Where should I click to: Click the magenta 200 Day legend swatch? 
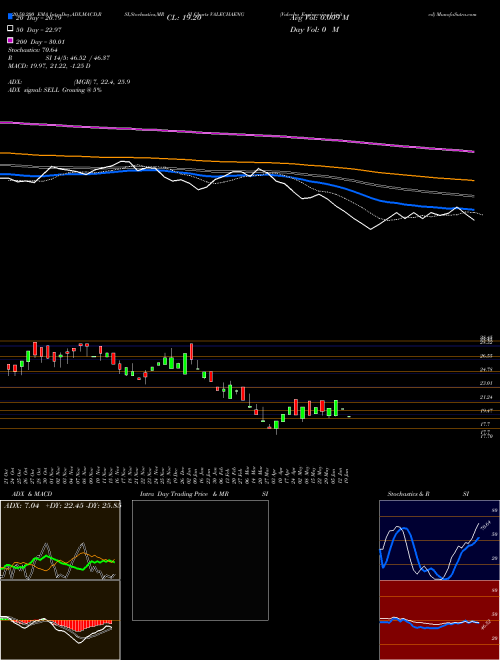pyautogui.click(x=10, y=41)
